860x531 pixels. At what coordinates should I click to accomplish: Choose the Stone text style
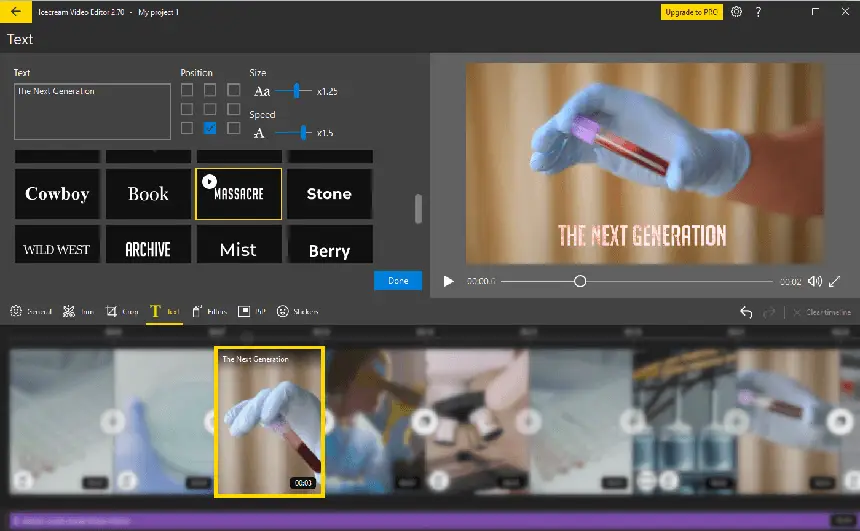(x=329, y=194)
